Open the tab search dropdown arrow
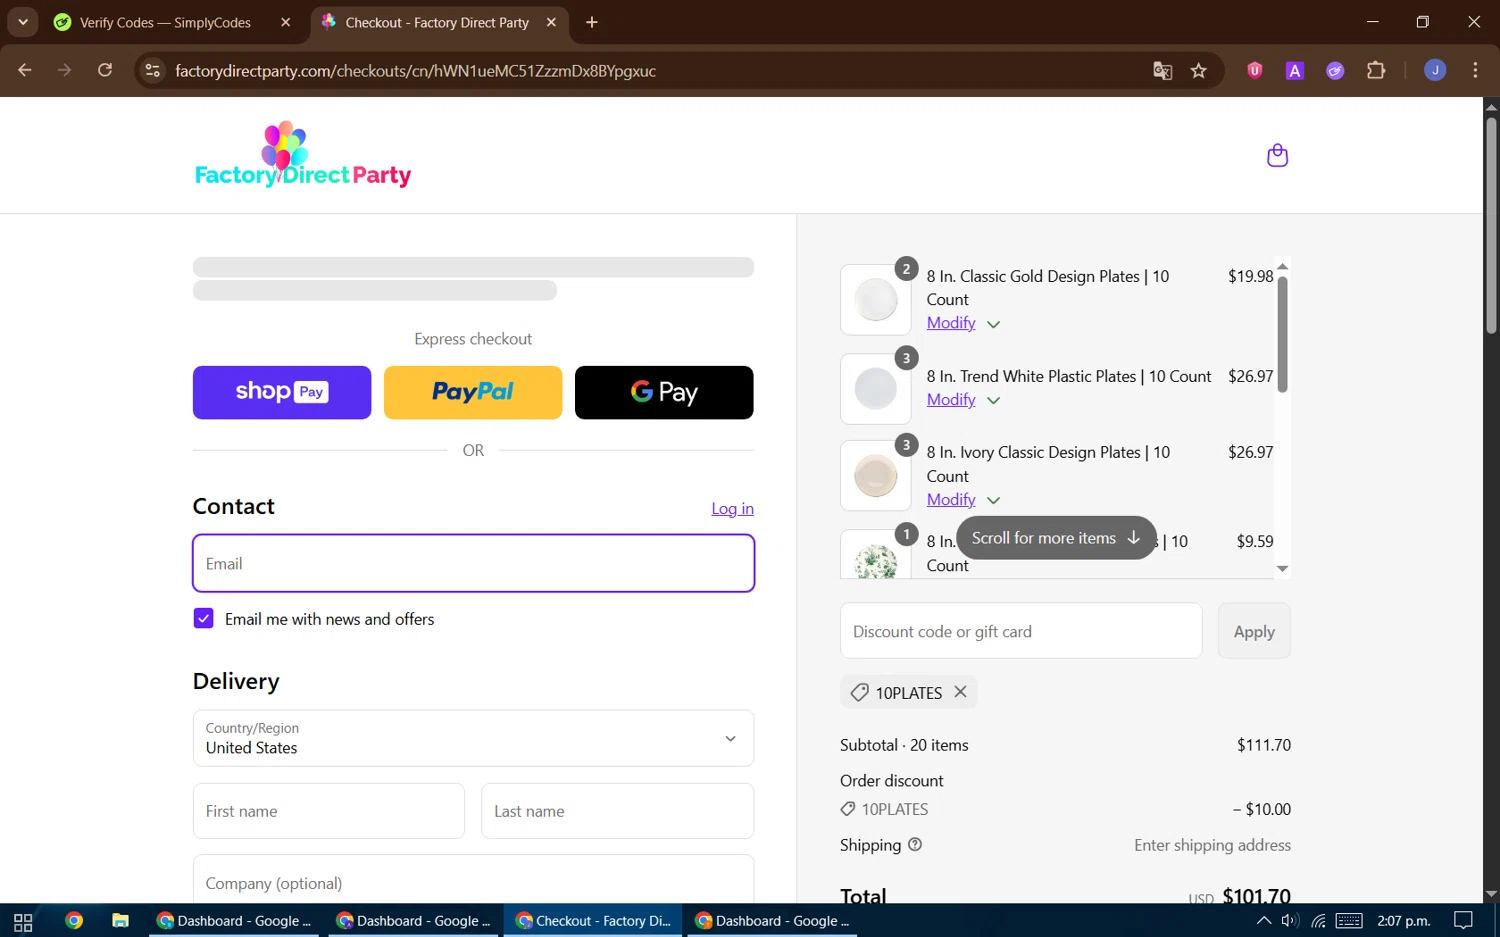Screen dimensions: 1500x937 [x=22, y=22]
